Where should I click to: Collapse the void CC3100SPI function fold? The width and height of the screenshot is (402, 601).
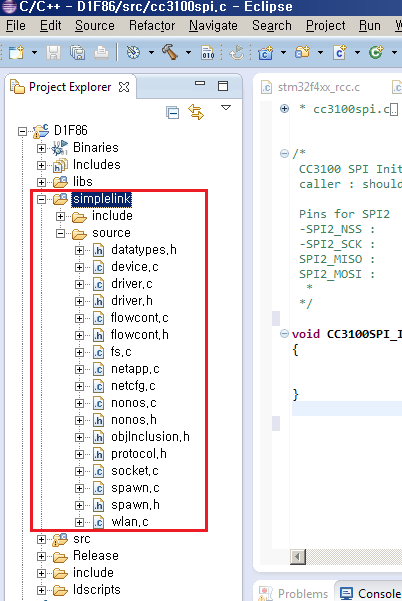(284, 333)
